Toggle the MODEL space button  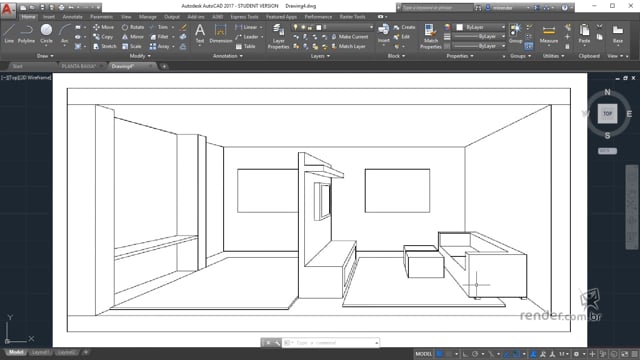point(423,354)
